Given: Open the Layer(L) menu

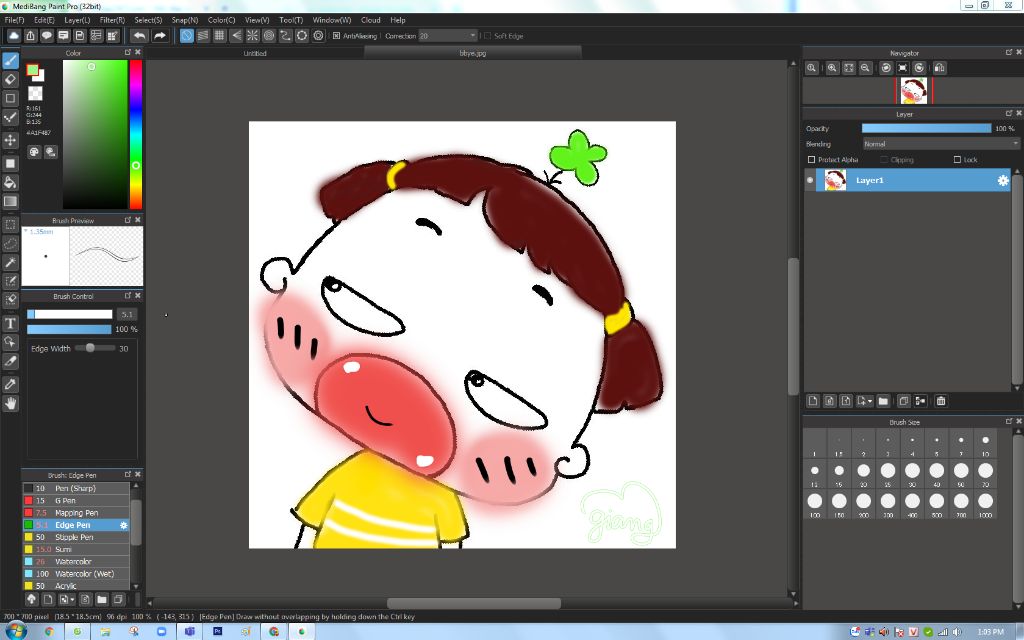Looking at the screenshot, I should point(77,20).
